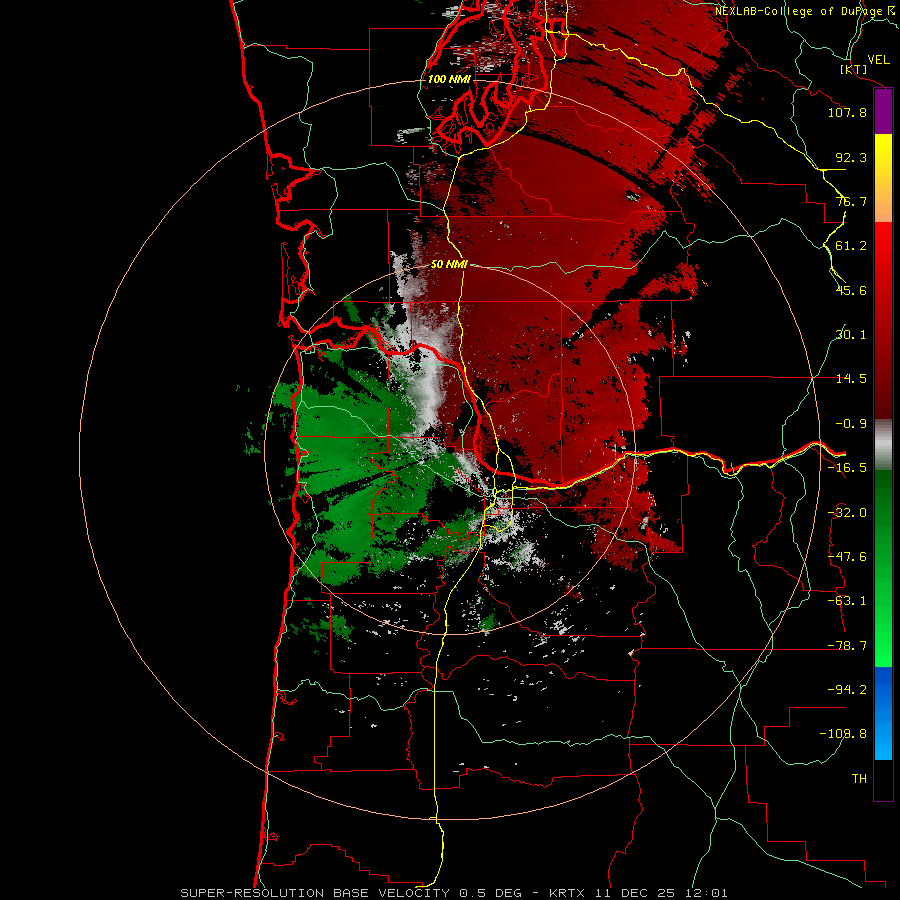Click the -63.1 velocity scale value
The width and height of the screenshot is (900, 900).
click(847, 601)
